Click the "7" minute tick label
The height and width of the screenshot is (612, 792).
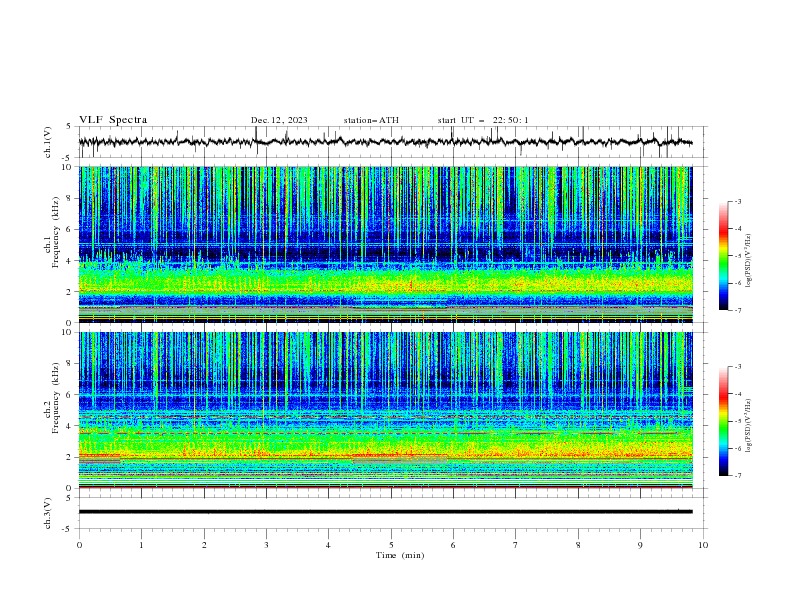click(x=516, y=545)
